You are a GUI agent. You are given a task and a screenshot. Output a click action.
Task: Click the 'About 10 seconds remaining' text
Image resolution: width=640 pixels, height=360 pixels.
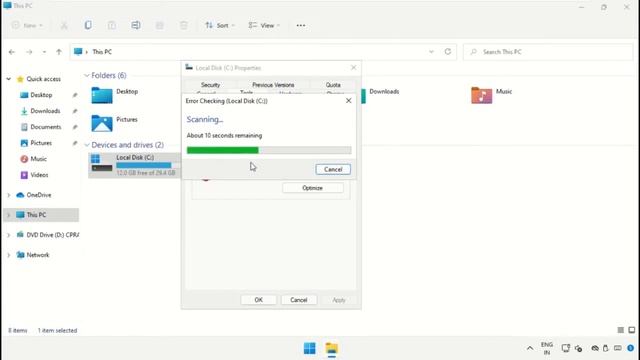(x=224, y=136)
